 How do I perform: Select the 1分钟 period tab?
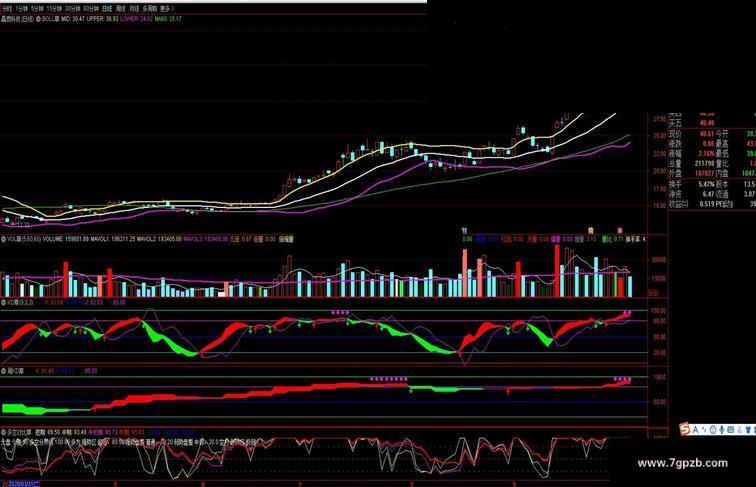(22, 9)
